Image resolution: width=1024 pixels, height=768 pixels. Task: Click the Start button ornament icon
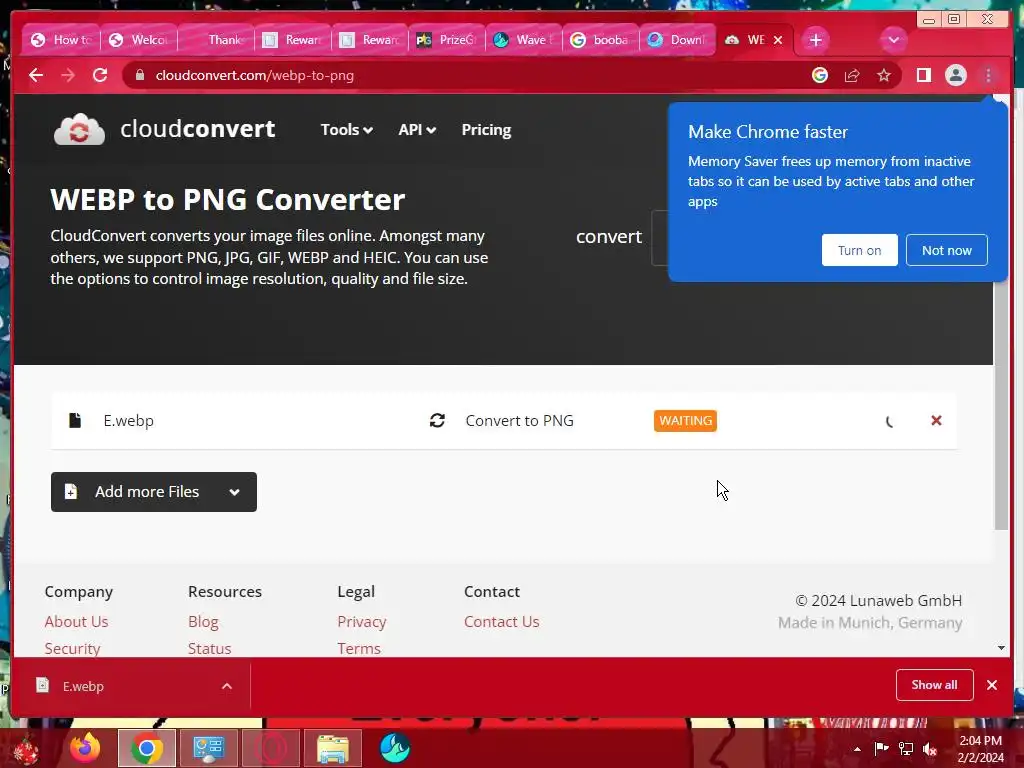click(26, 748)
